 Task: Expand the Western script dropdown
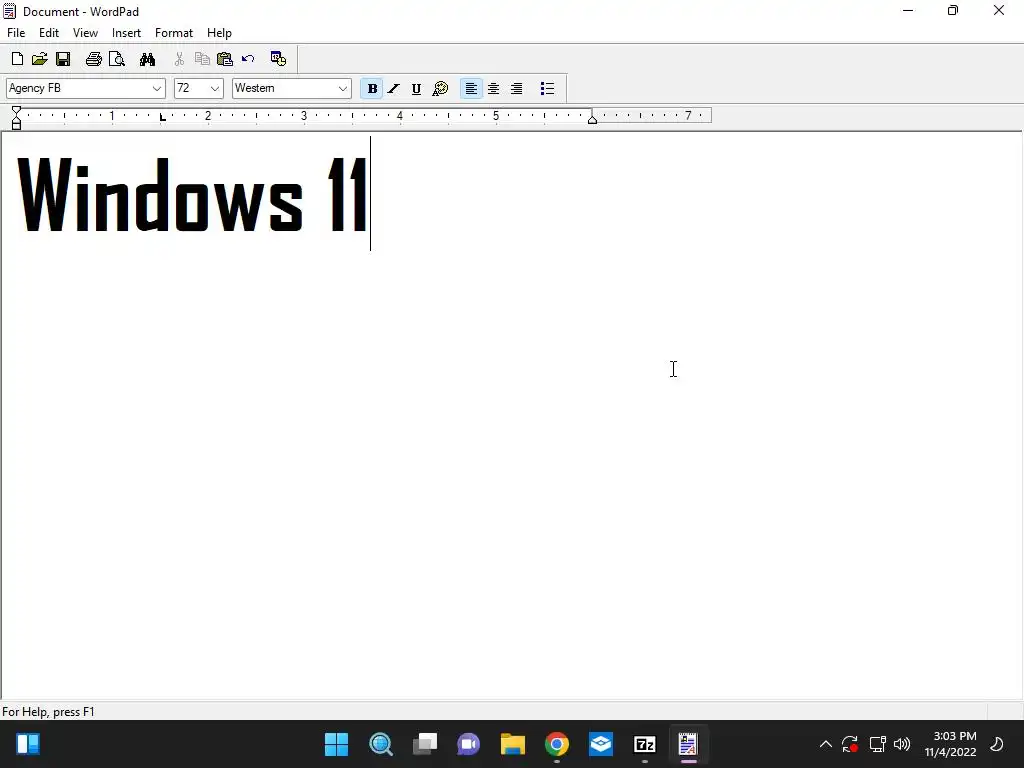click(343, 89)
